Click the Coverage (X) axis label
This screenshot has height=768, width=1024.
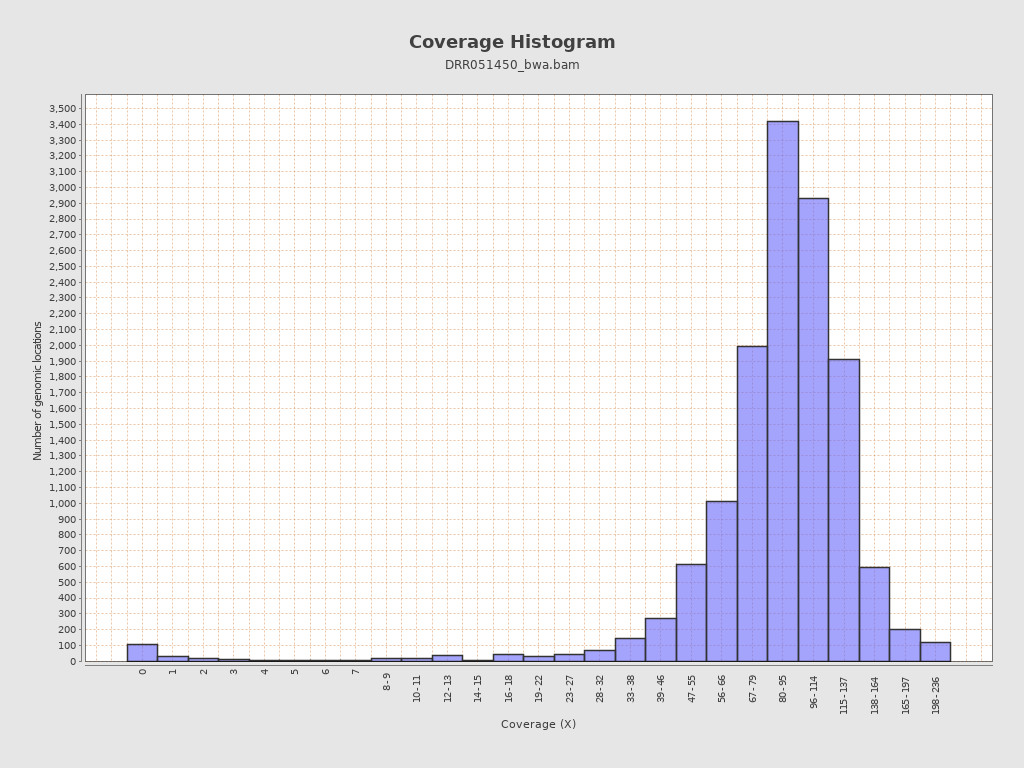point(538,724)
